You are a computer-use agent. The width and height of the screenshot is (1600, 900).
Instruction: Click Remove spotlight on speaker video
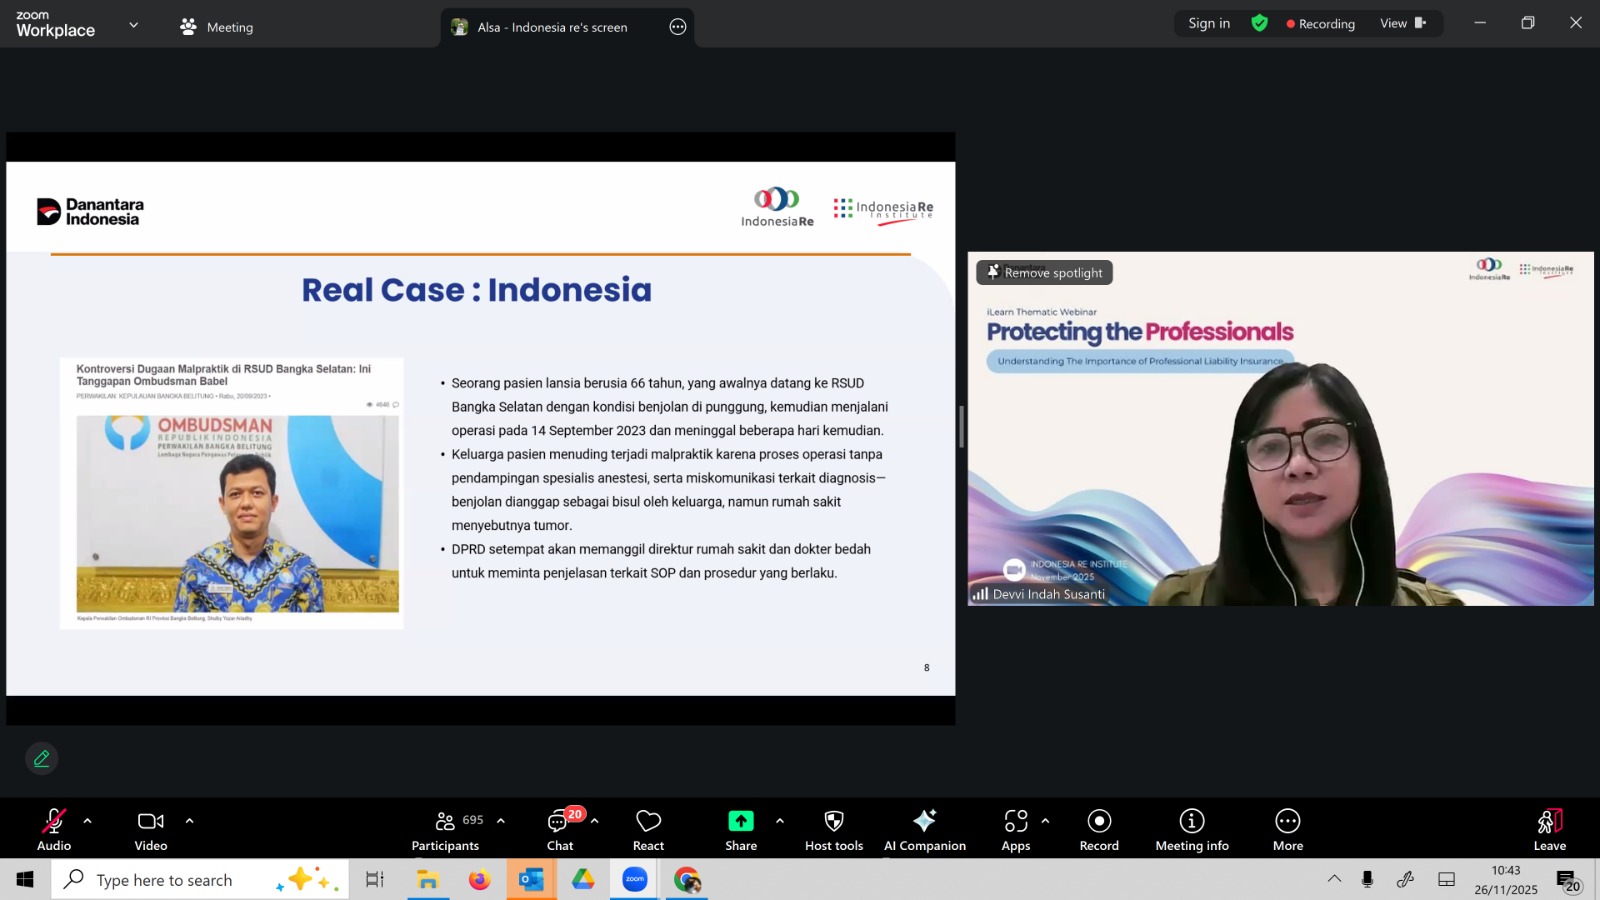1044,273
